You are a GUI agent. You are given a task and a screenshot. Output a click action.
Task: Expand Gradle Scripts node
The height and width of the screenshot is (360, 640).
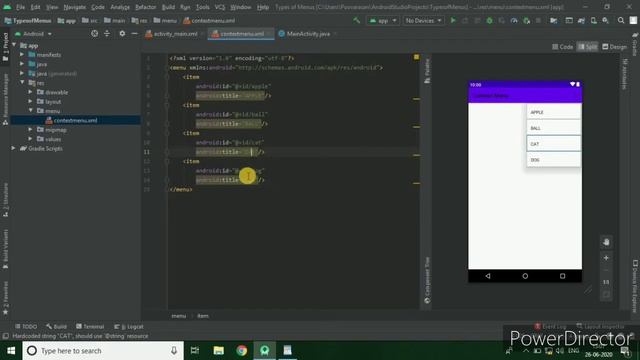14,149
